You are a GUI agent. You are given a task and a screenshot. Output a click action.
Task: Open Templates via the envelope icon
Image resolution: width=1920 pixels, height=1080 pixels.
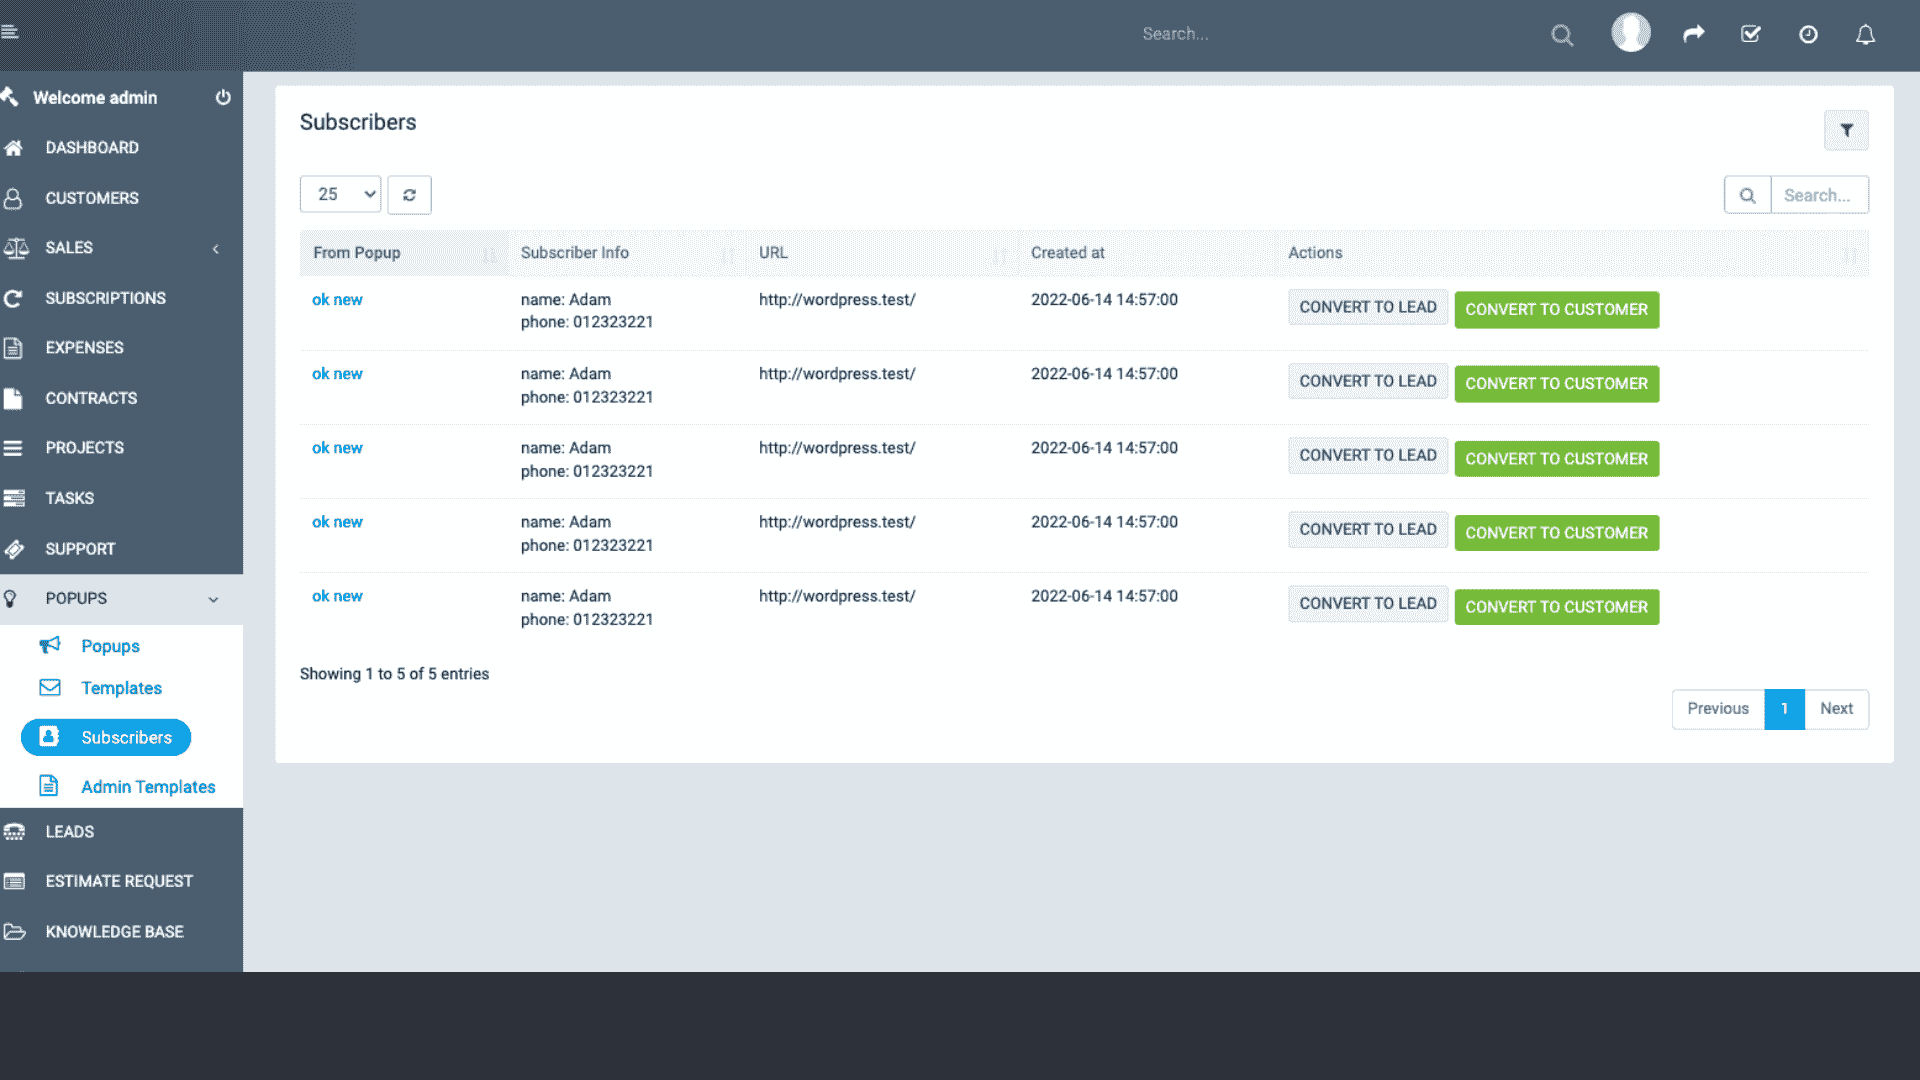pos(49,688)
